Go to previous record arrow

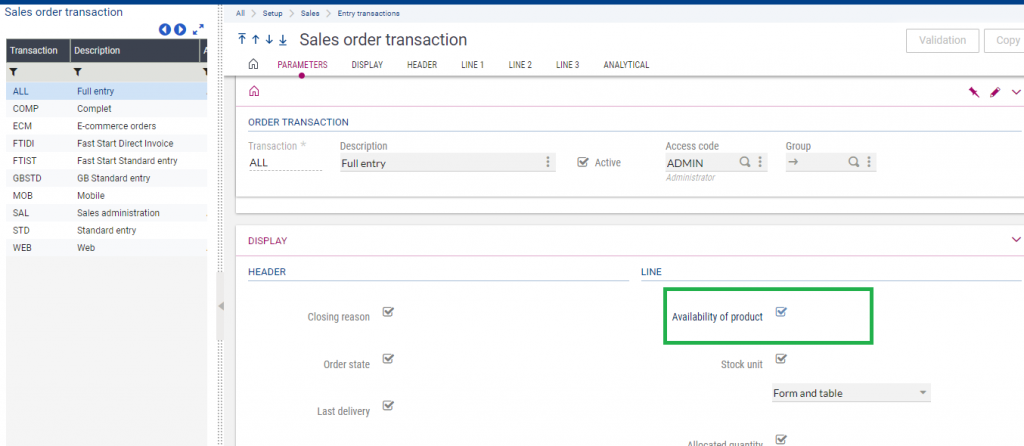(255, 40)
